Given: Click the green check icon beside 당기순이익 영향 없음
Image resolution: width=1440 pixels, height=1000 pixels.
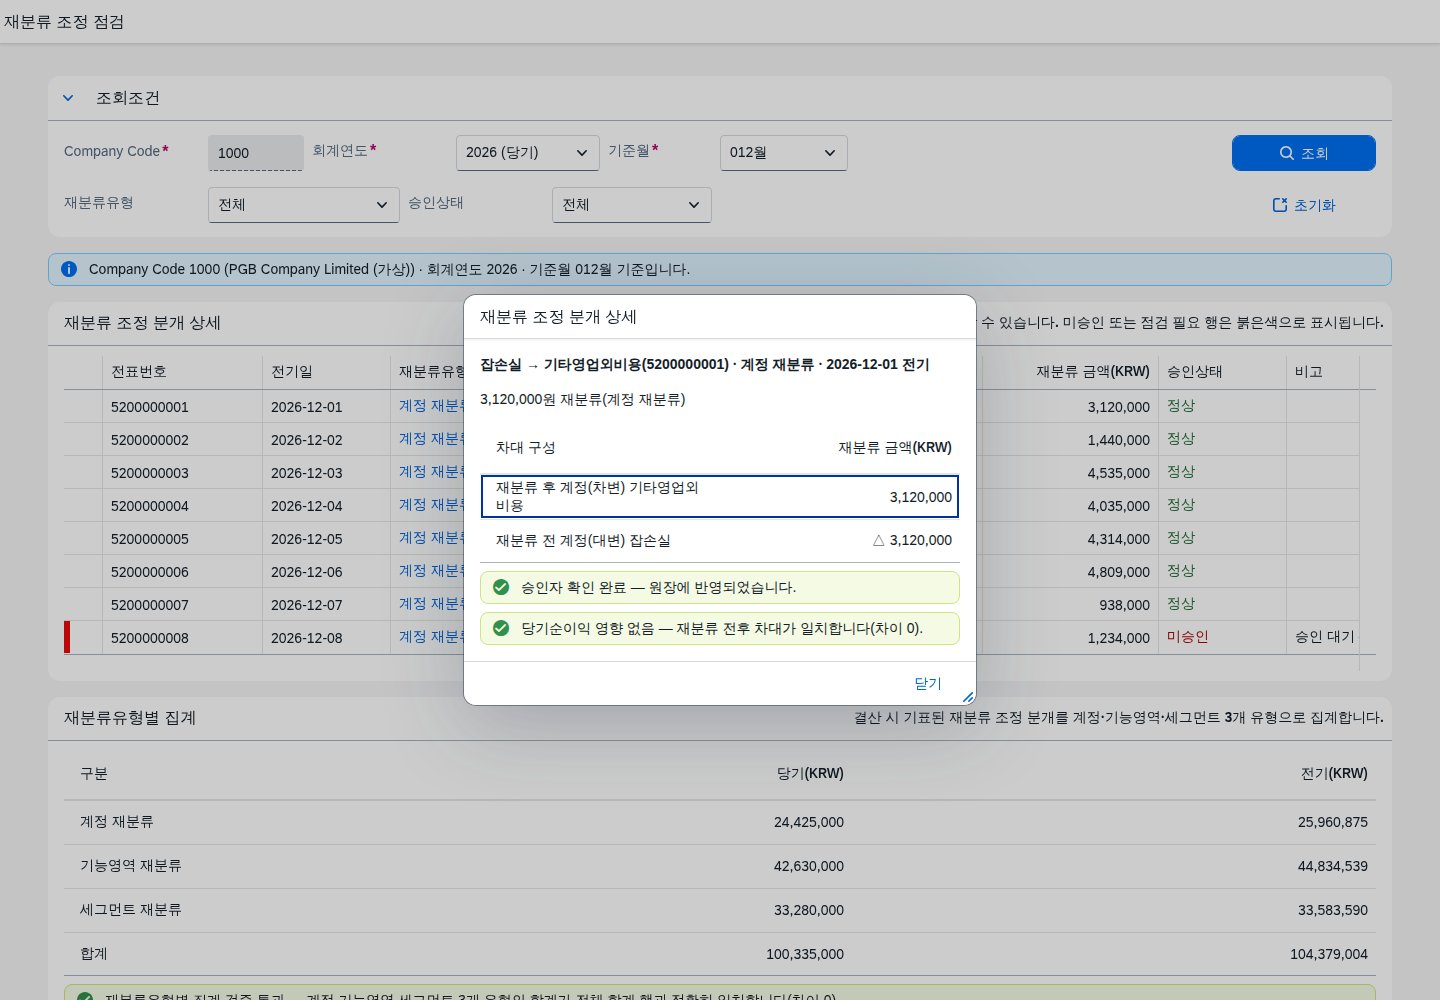Looking at the screenshot, I should point(501,628).
